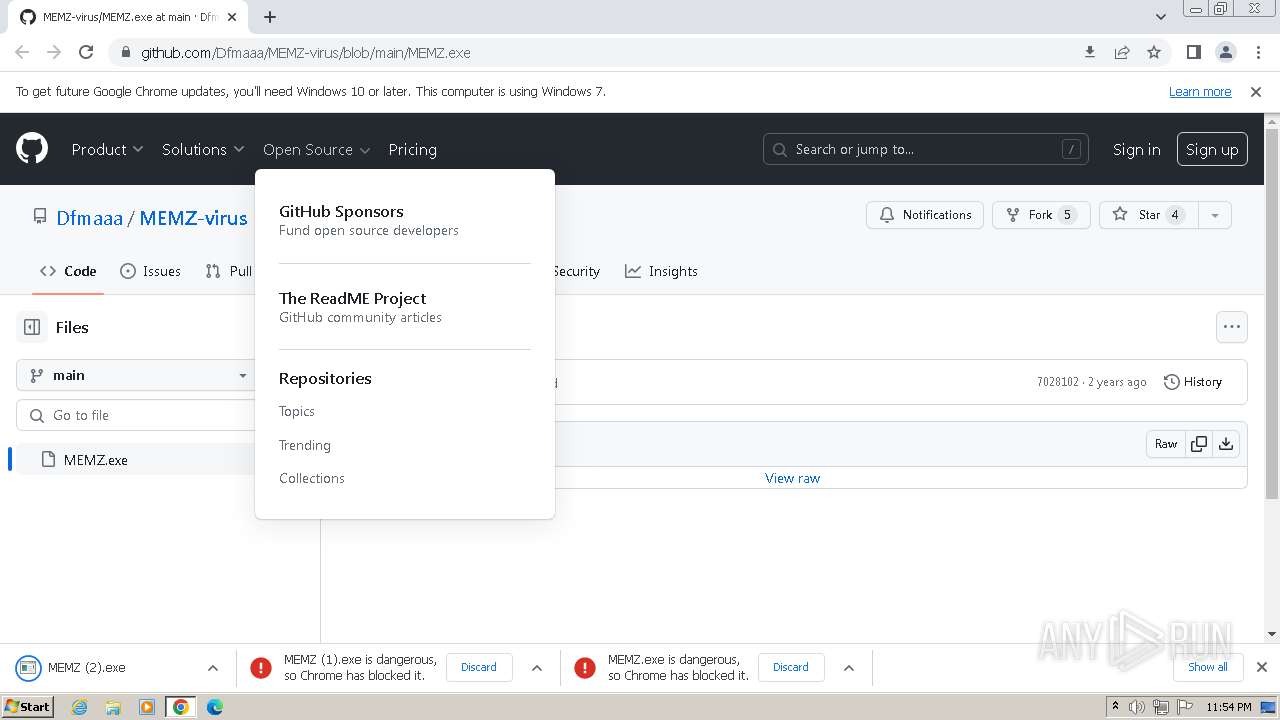Open Pricing page link

click(412, 149)
